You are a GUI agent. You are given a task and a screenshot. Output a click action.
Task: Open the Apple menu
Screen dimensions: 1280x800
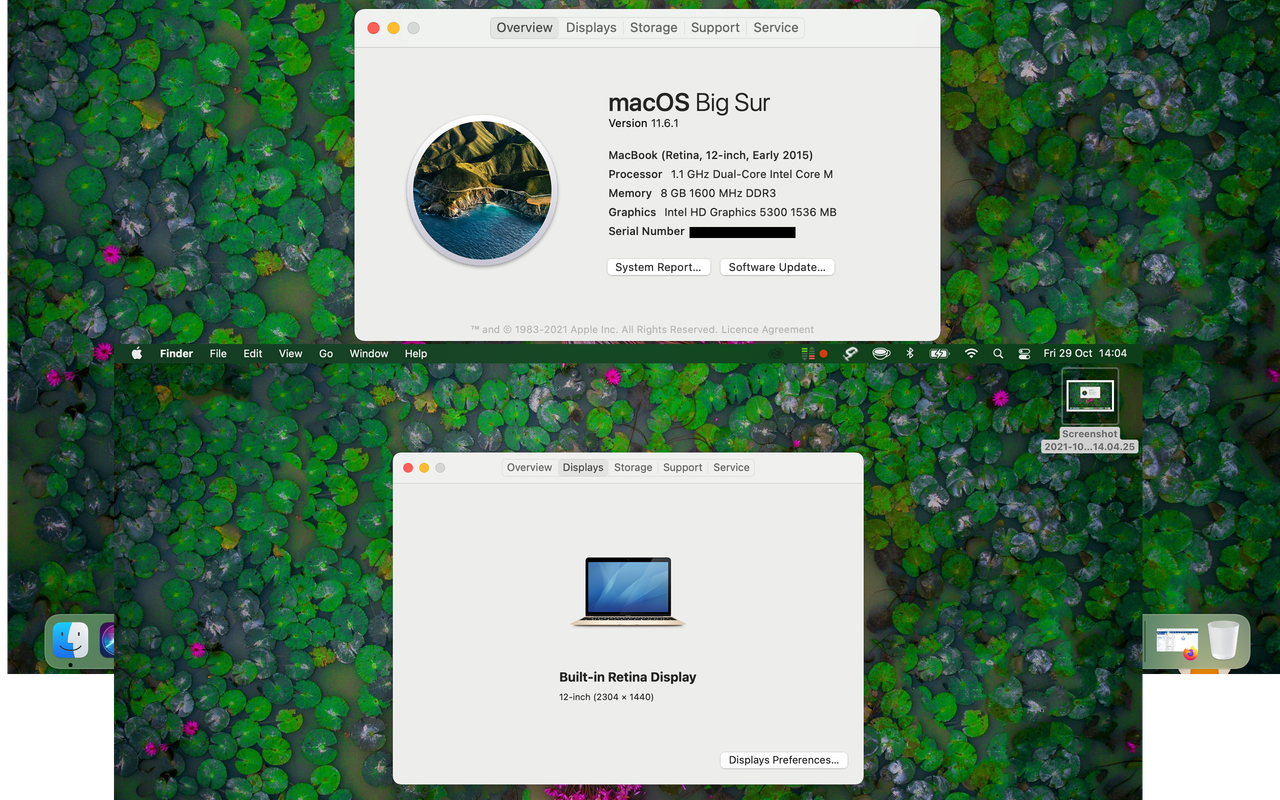(x=137, y=353)
